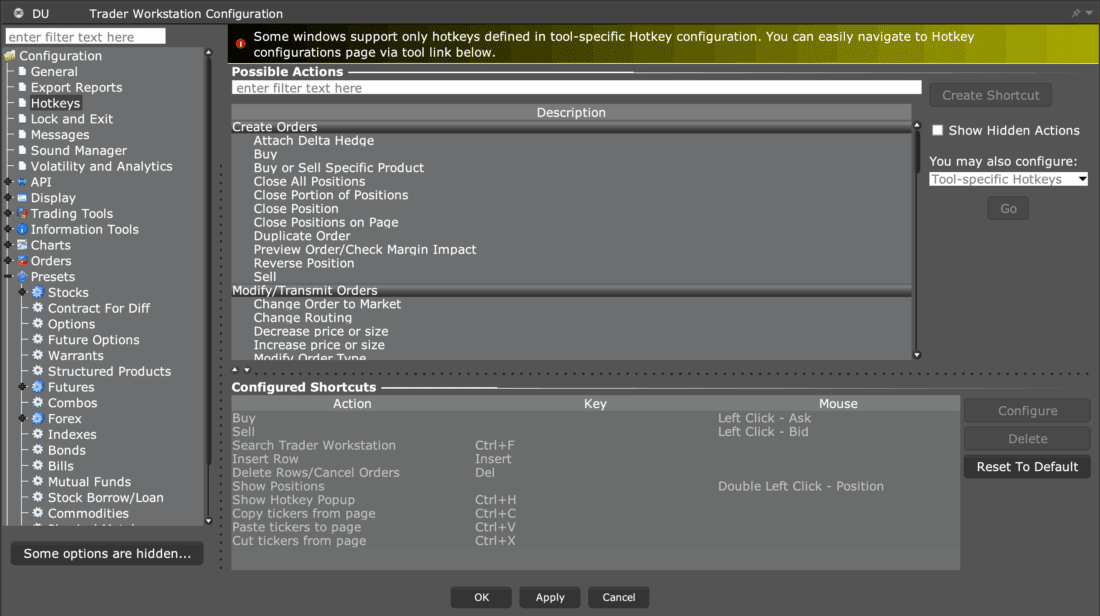
Task: Expand the Forex presets node
Action: tap(20, 418)
